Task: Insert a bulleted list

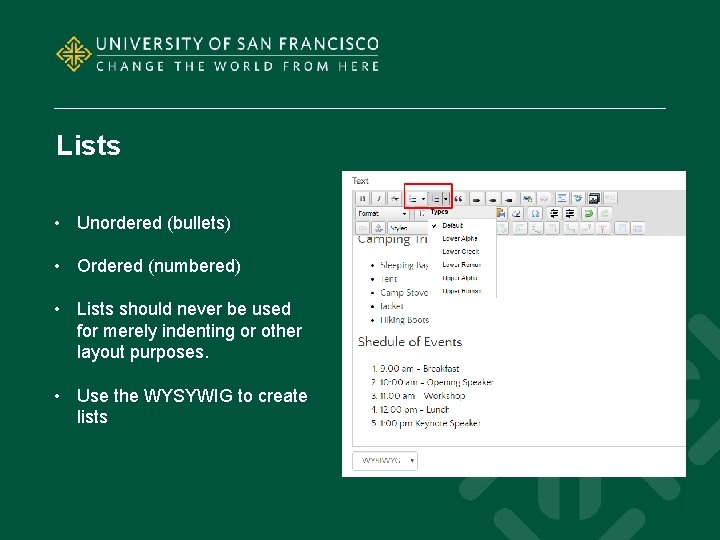Action: point(413,199)
